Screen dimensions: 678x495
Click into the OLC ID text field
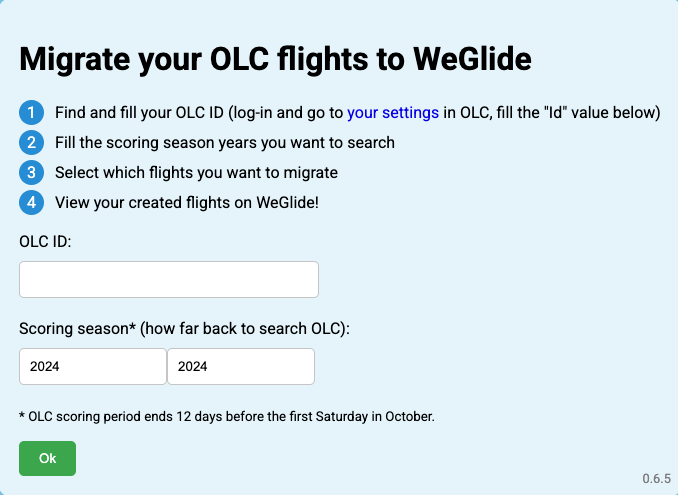(x=169, y=279)
